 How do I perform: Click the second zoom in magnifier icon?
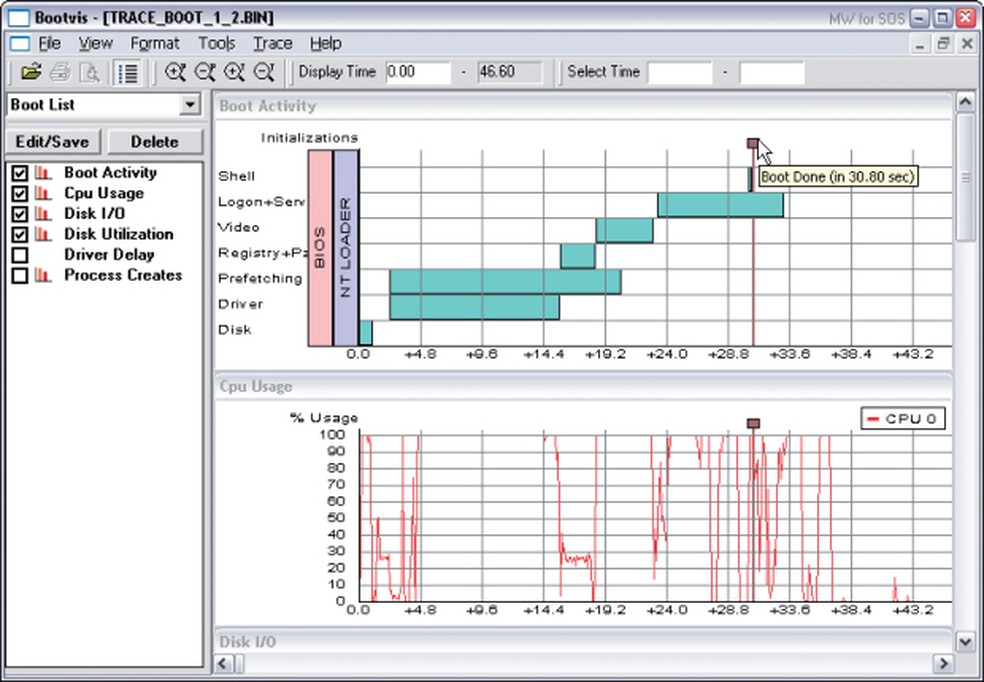point(234,72)
